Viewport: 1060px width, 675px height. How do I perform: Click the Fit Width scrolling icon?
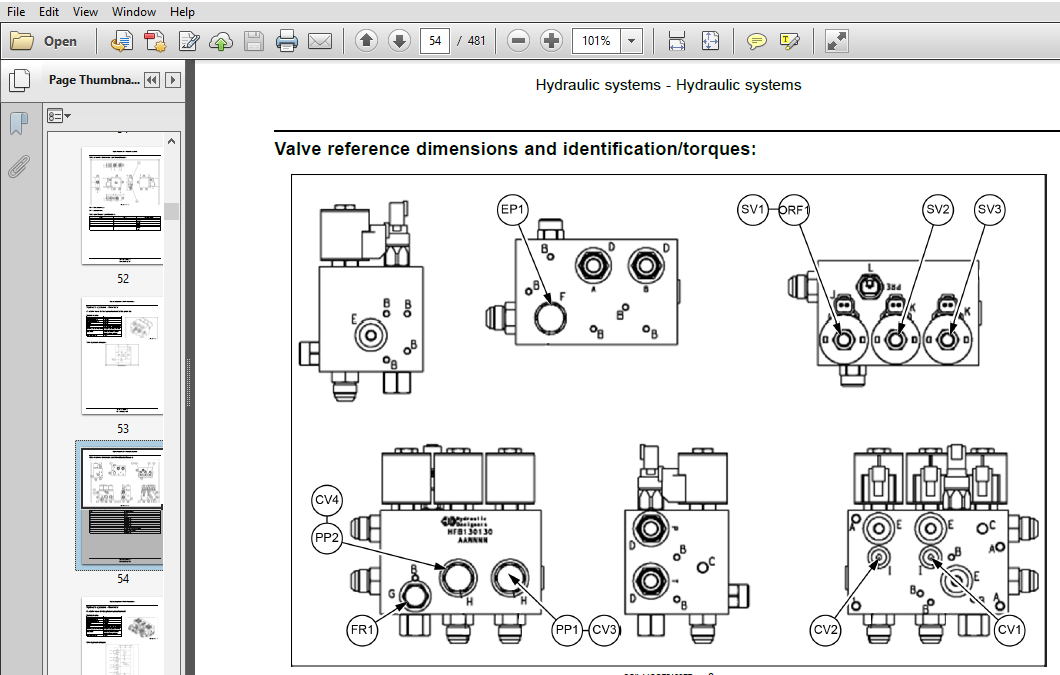pos(677,41)
